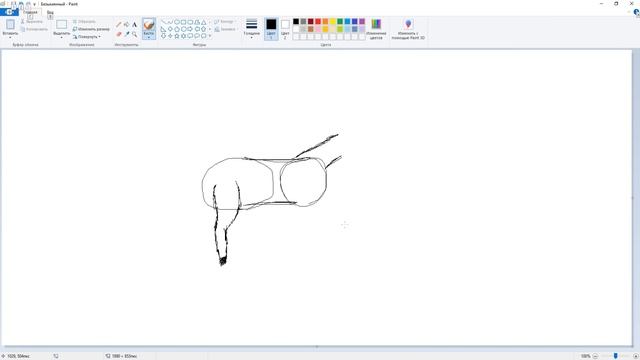Click the Copy (Копировать) button

[x=34, y=29]
